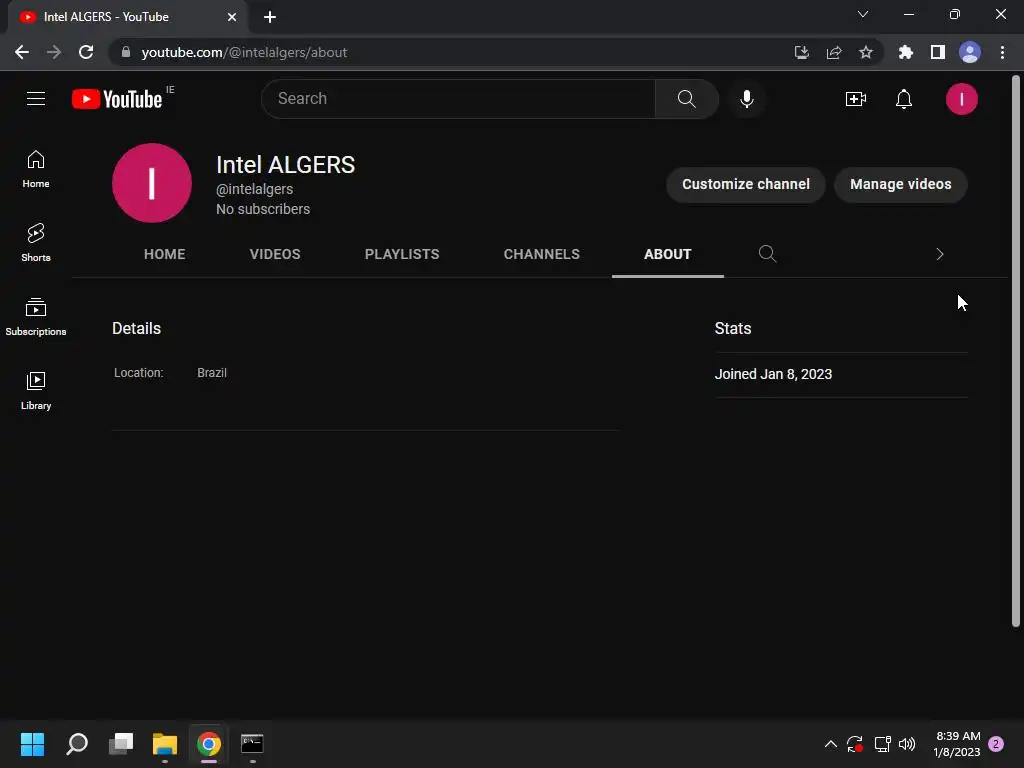The height and width of the screenshot is (768, 1024).
Task: Click the search magnifier button
Action: click(686, 99)
